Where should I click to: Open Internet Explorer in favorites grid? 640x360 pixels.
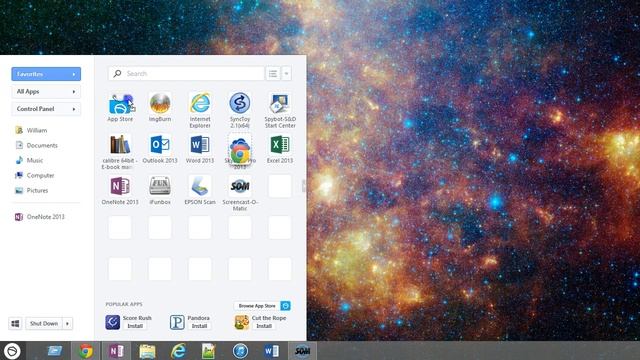pyautogui.click(x=200, y=103)
